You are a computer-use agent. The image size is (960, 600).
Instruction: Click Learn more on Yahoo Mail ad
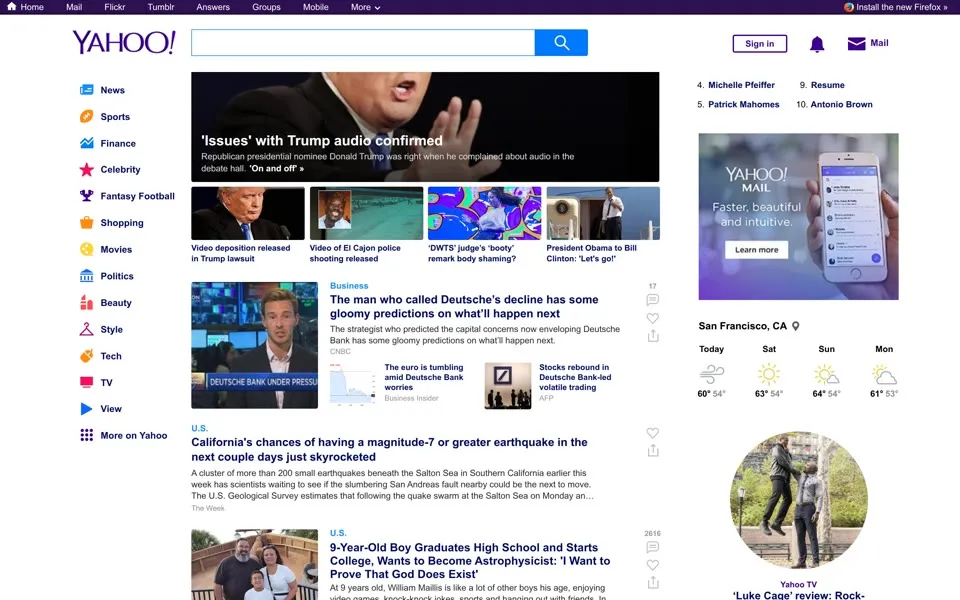click(x=757, y=250)
